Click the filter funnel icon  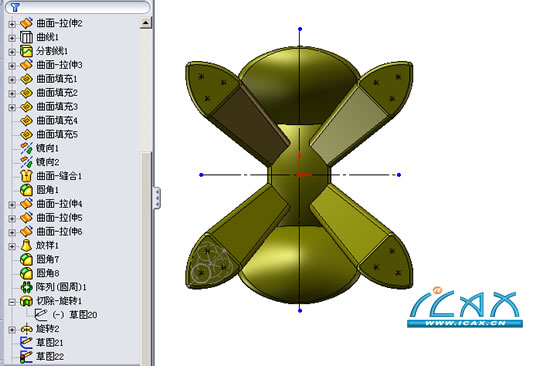[15, 7]
